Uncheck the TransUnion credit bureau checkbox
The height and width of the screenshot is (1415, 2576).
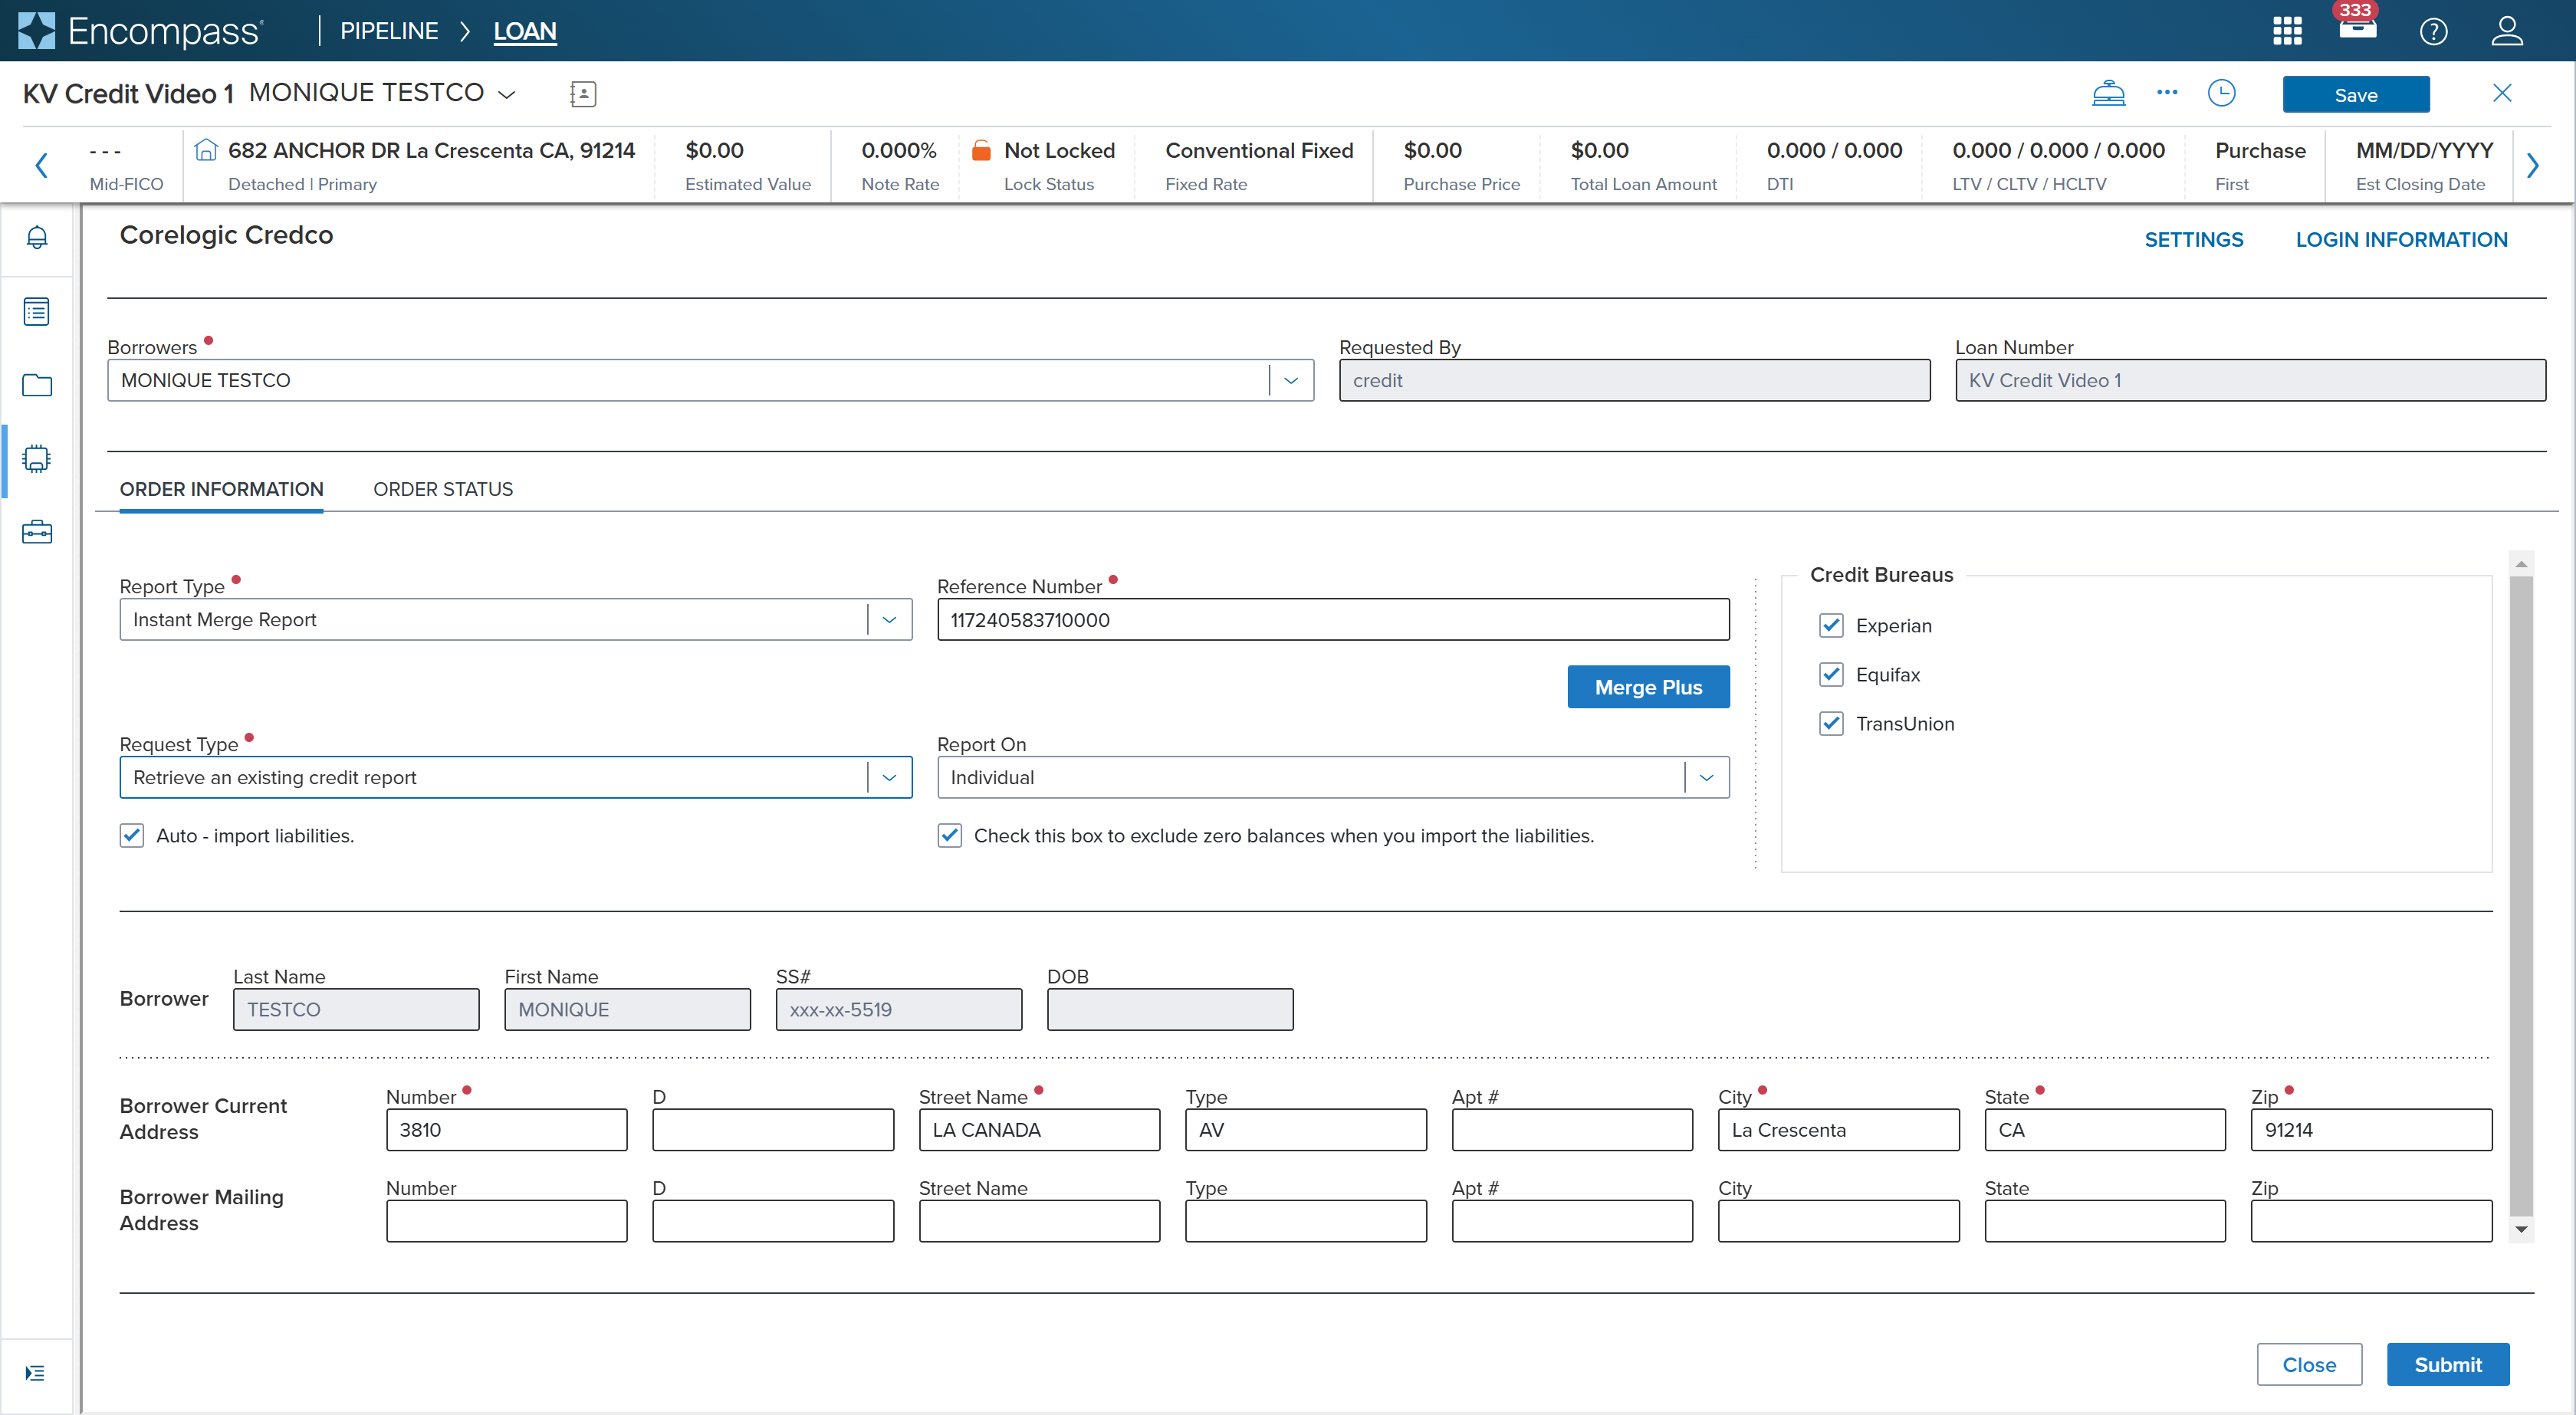click(1831, 724)
